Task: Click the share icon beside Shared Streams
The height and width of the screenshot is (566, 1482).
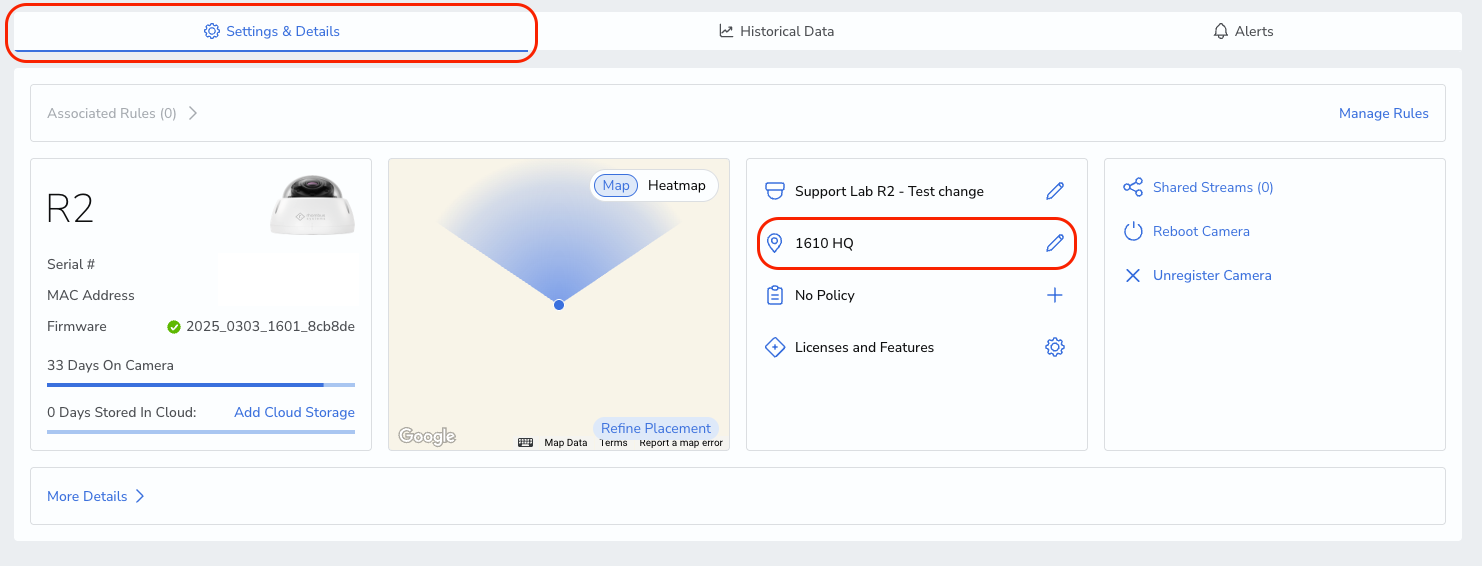Action: click(1133, 187)
